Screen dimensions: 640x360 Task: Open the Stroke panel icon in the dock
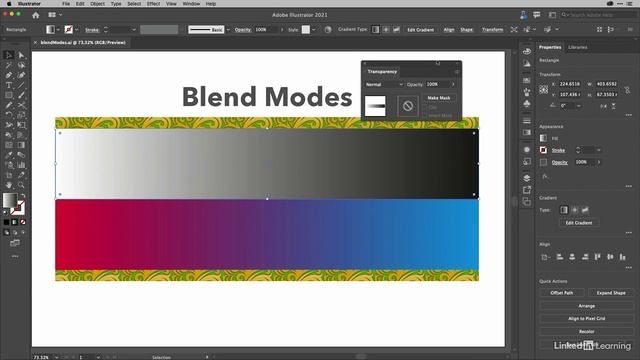pos(527,121)
